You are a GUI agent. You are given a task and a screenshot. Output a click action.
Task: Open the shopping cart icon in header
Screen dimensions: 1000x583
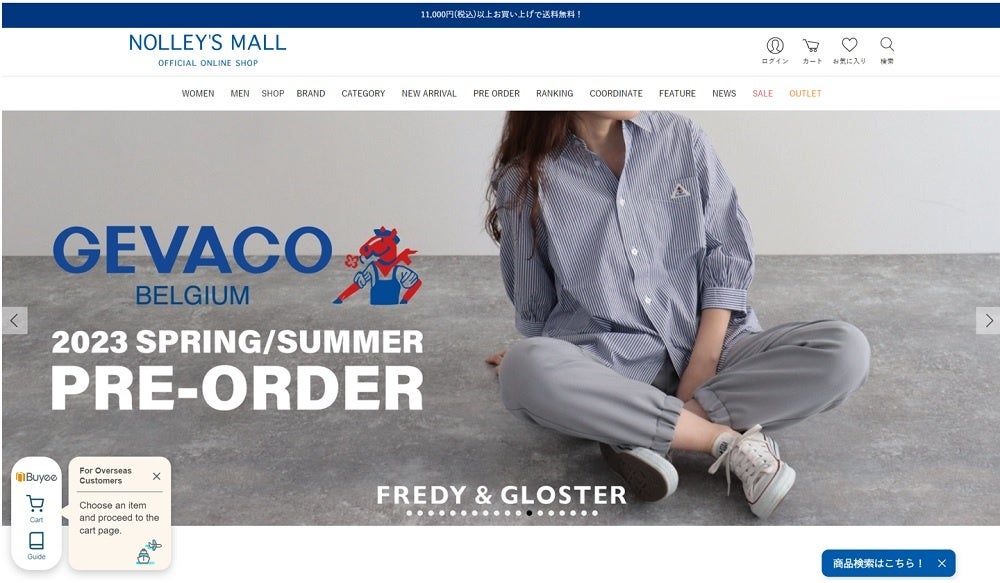tap(811, 50)
